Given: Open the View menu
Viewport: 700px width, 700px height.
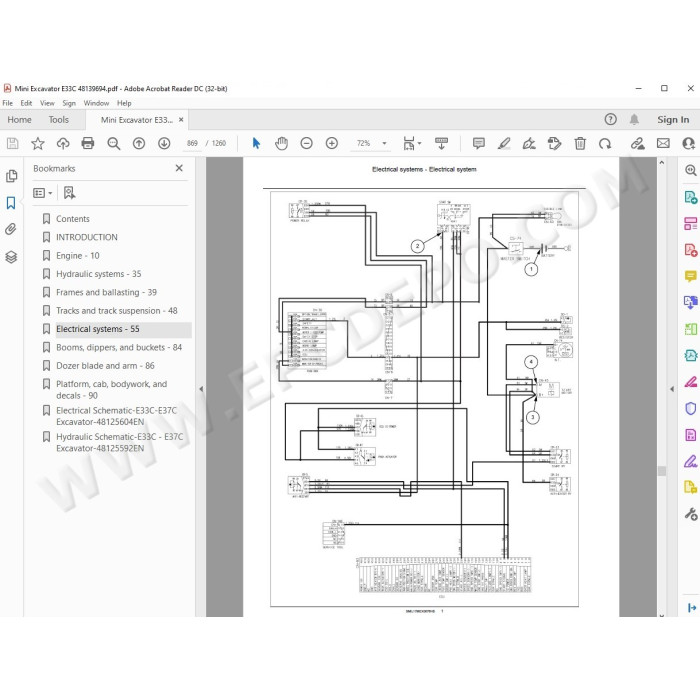Looking at the screenshot, I should point(47,103).
